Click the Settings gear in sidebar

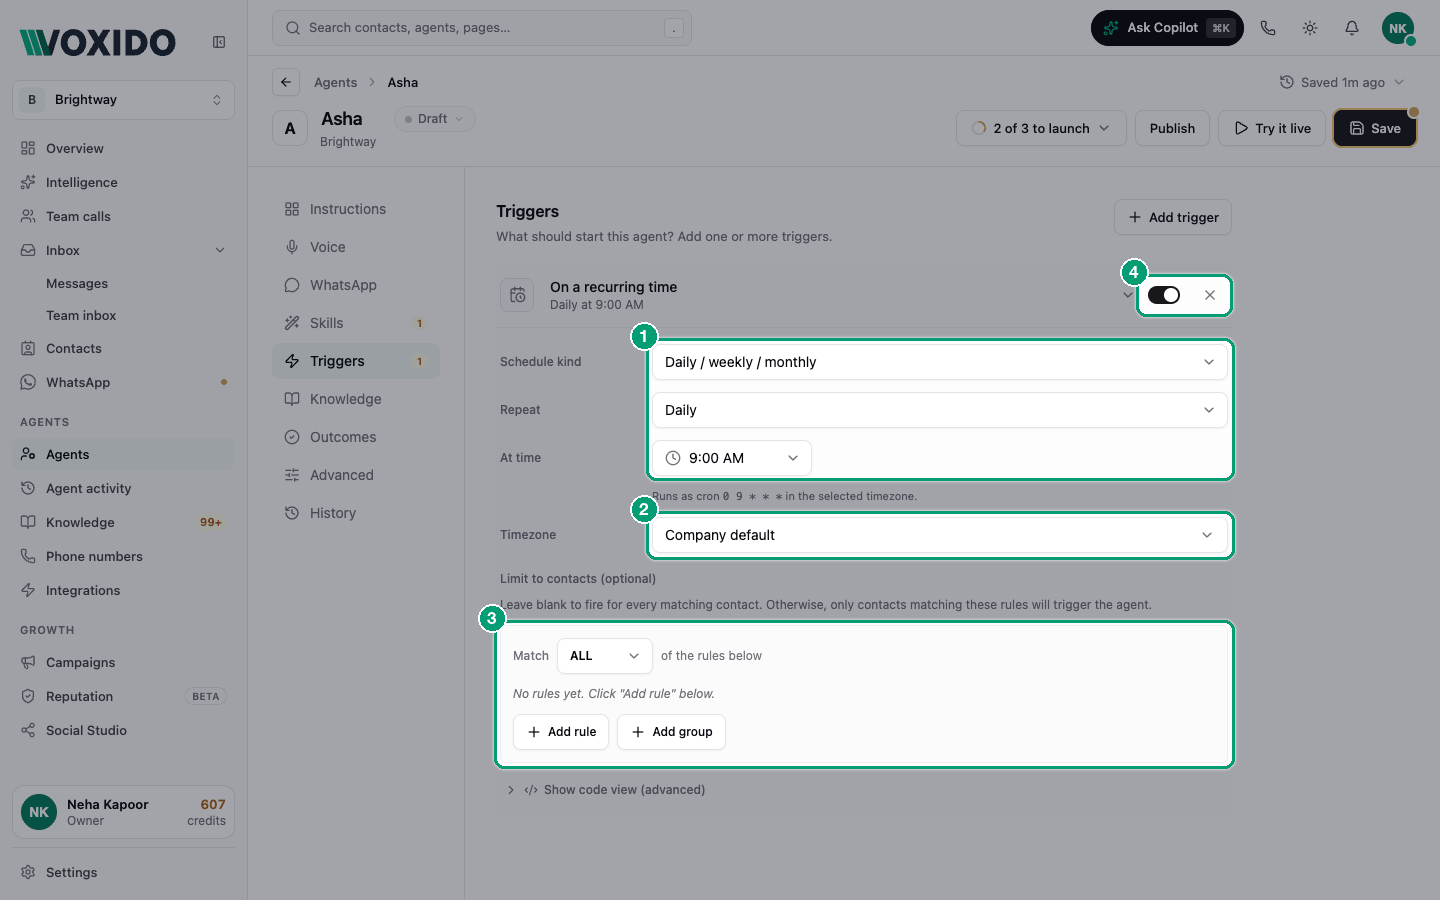coord(28,872)
